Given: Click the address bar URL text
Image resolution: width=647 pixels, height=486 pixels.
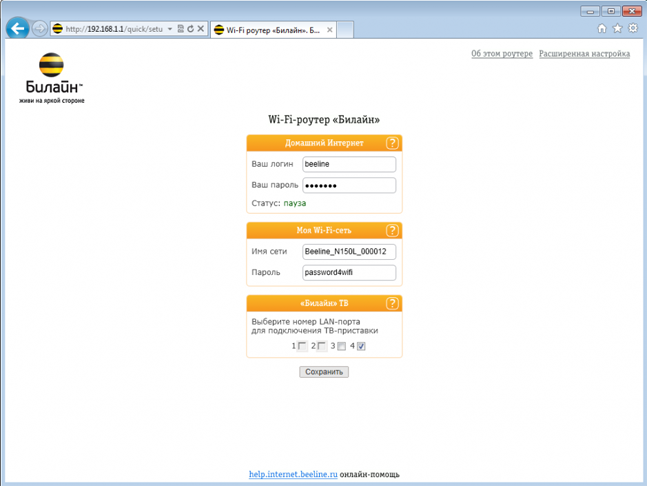Looking at the screenshot, I should click(114, 29).
